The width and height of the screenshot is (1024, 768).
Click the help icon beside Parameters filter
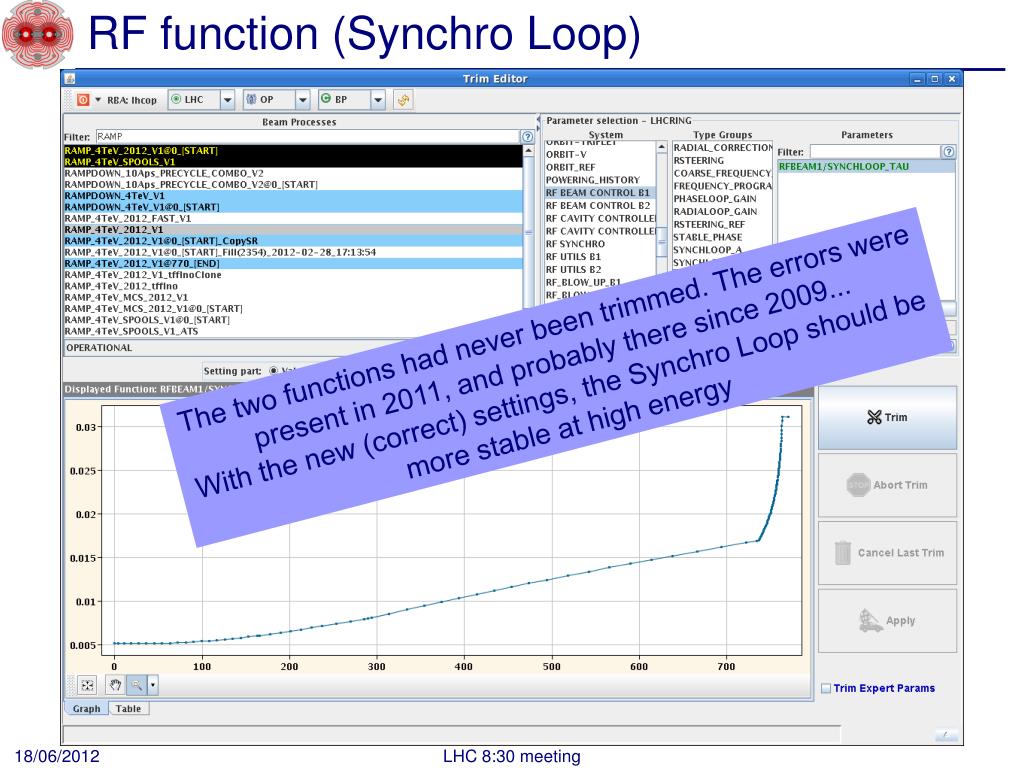pyautogui.click(x=948, y=152)
